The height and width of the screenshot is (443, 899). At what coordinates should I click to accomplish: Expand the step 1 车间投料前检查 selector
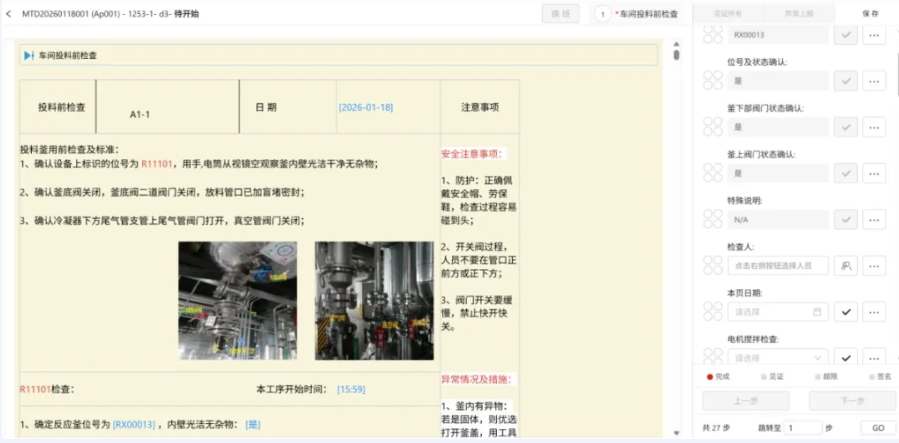click(640, 14)
